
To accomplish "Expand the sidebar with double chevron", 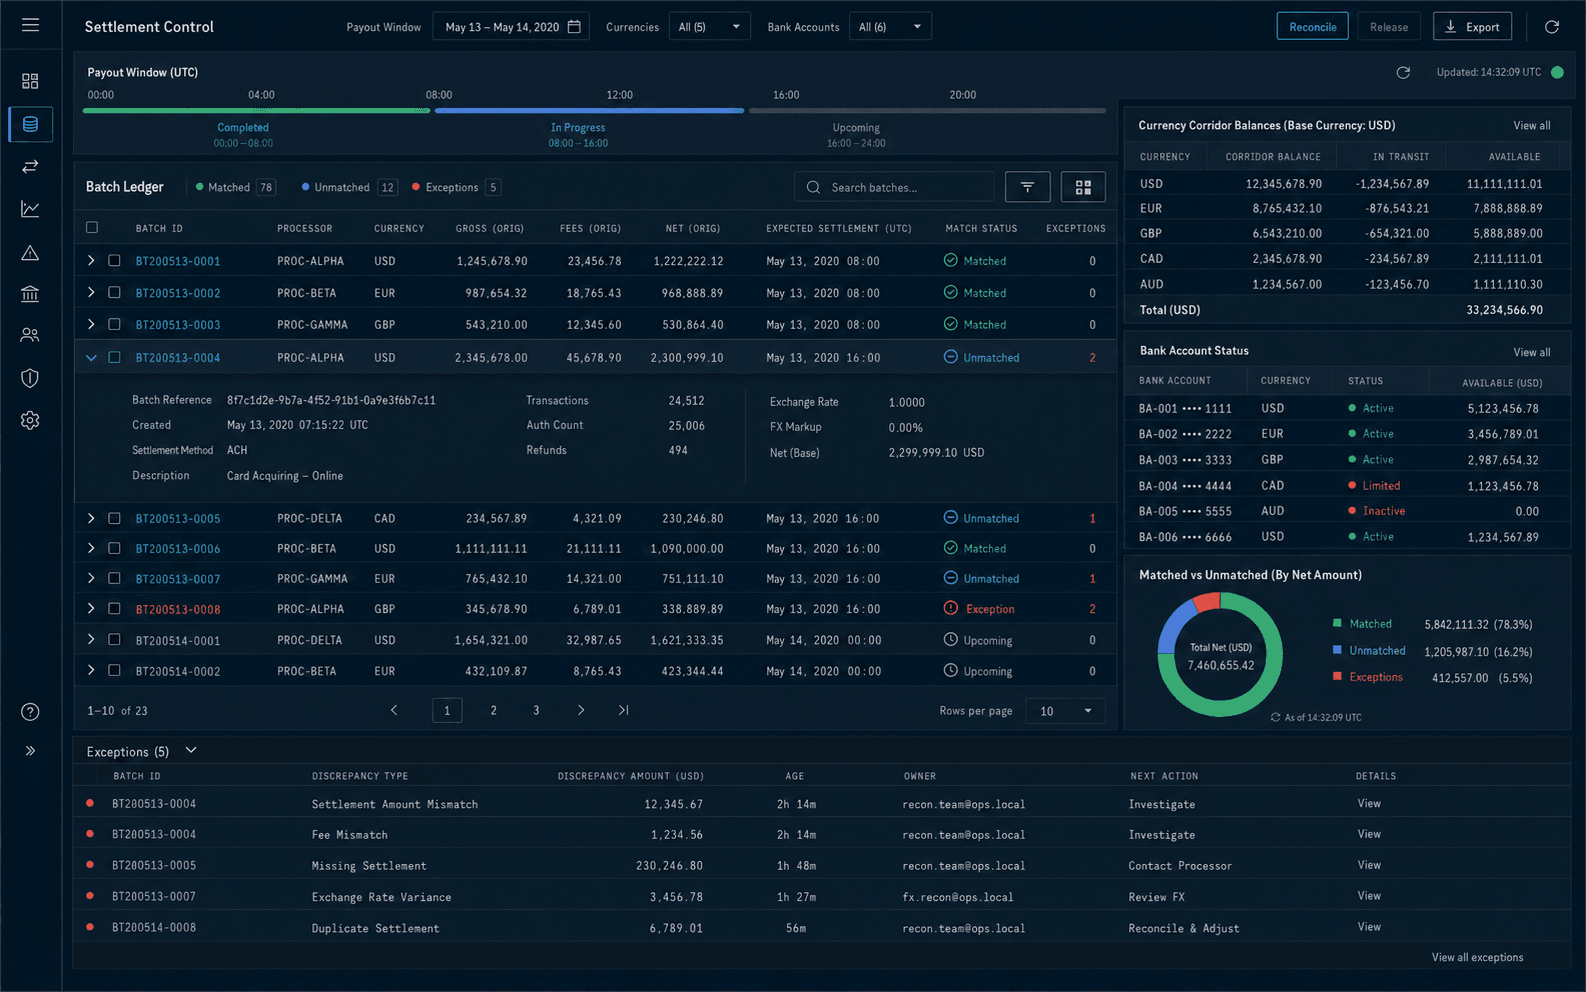I will pyautogui.click(x=30, y=750).
